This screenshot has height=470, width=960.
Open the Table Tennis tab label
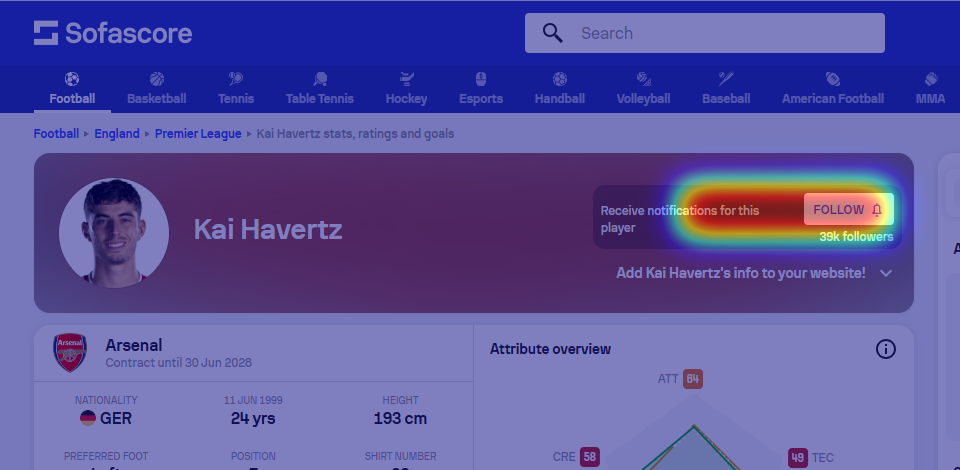pyautogui.click(x=320, y=99)
